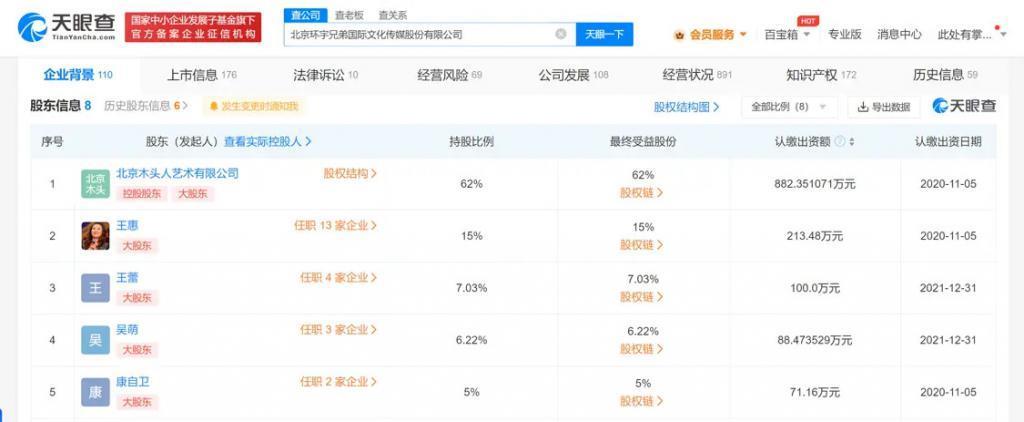This screenshot has width=1024, height=422.
Task: Open the 股权结构图 link
Action: pyautogui.click(x=686, y=106)
